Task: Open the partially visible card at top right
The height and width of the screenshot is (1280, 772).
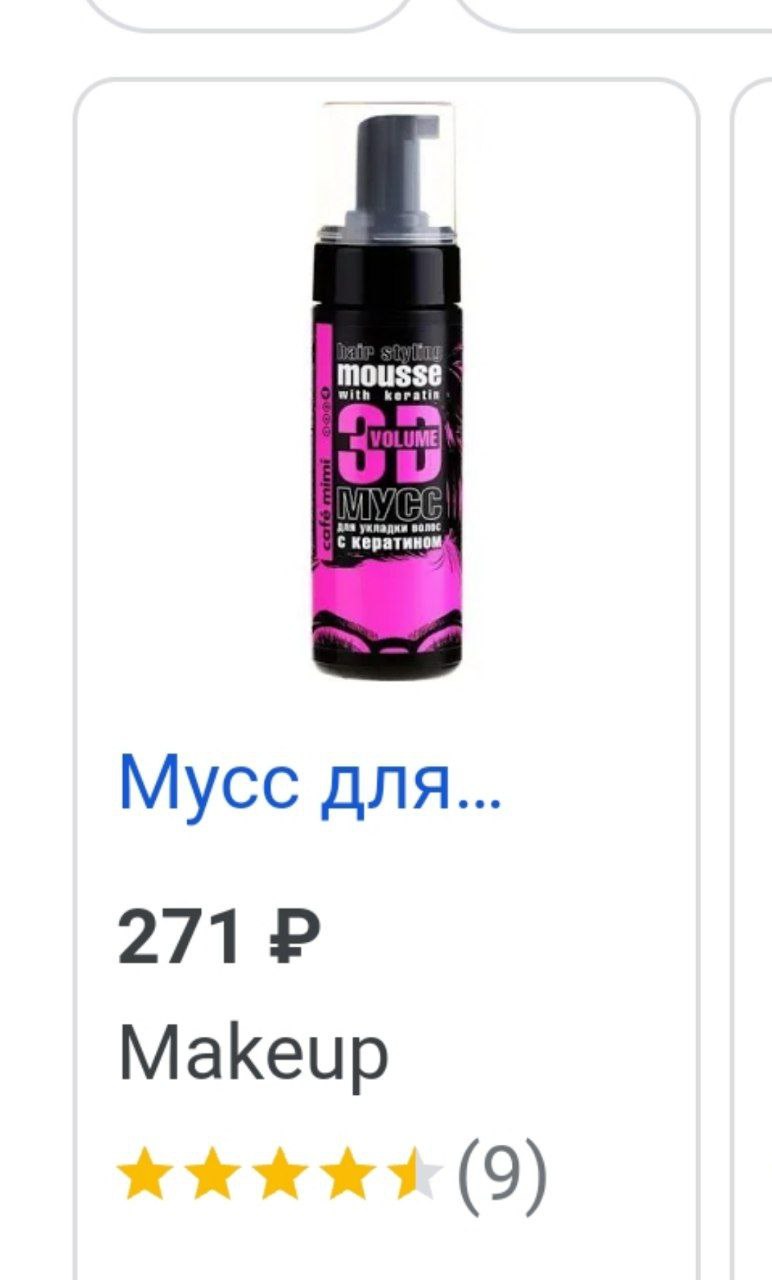Action: 612,15
